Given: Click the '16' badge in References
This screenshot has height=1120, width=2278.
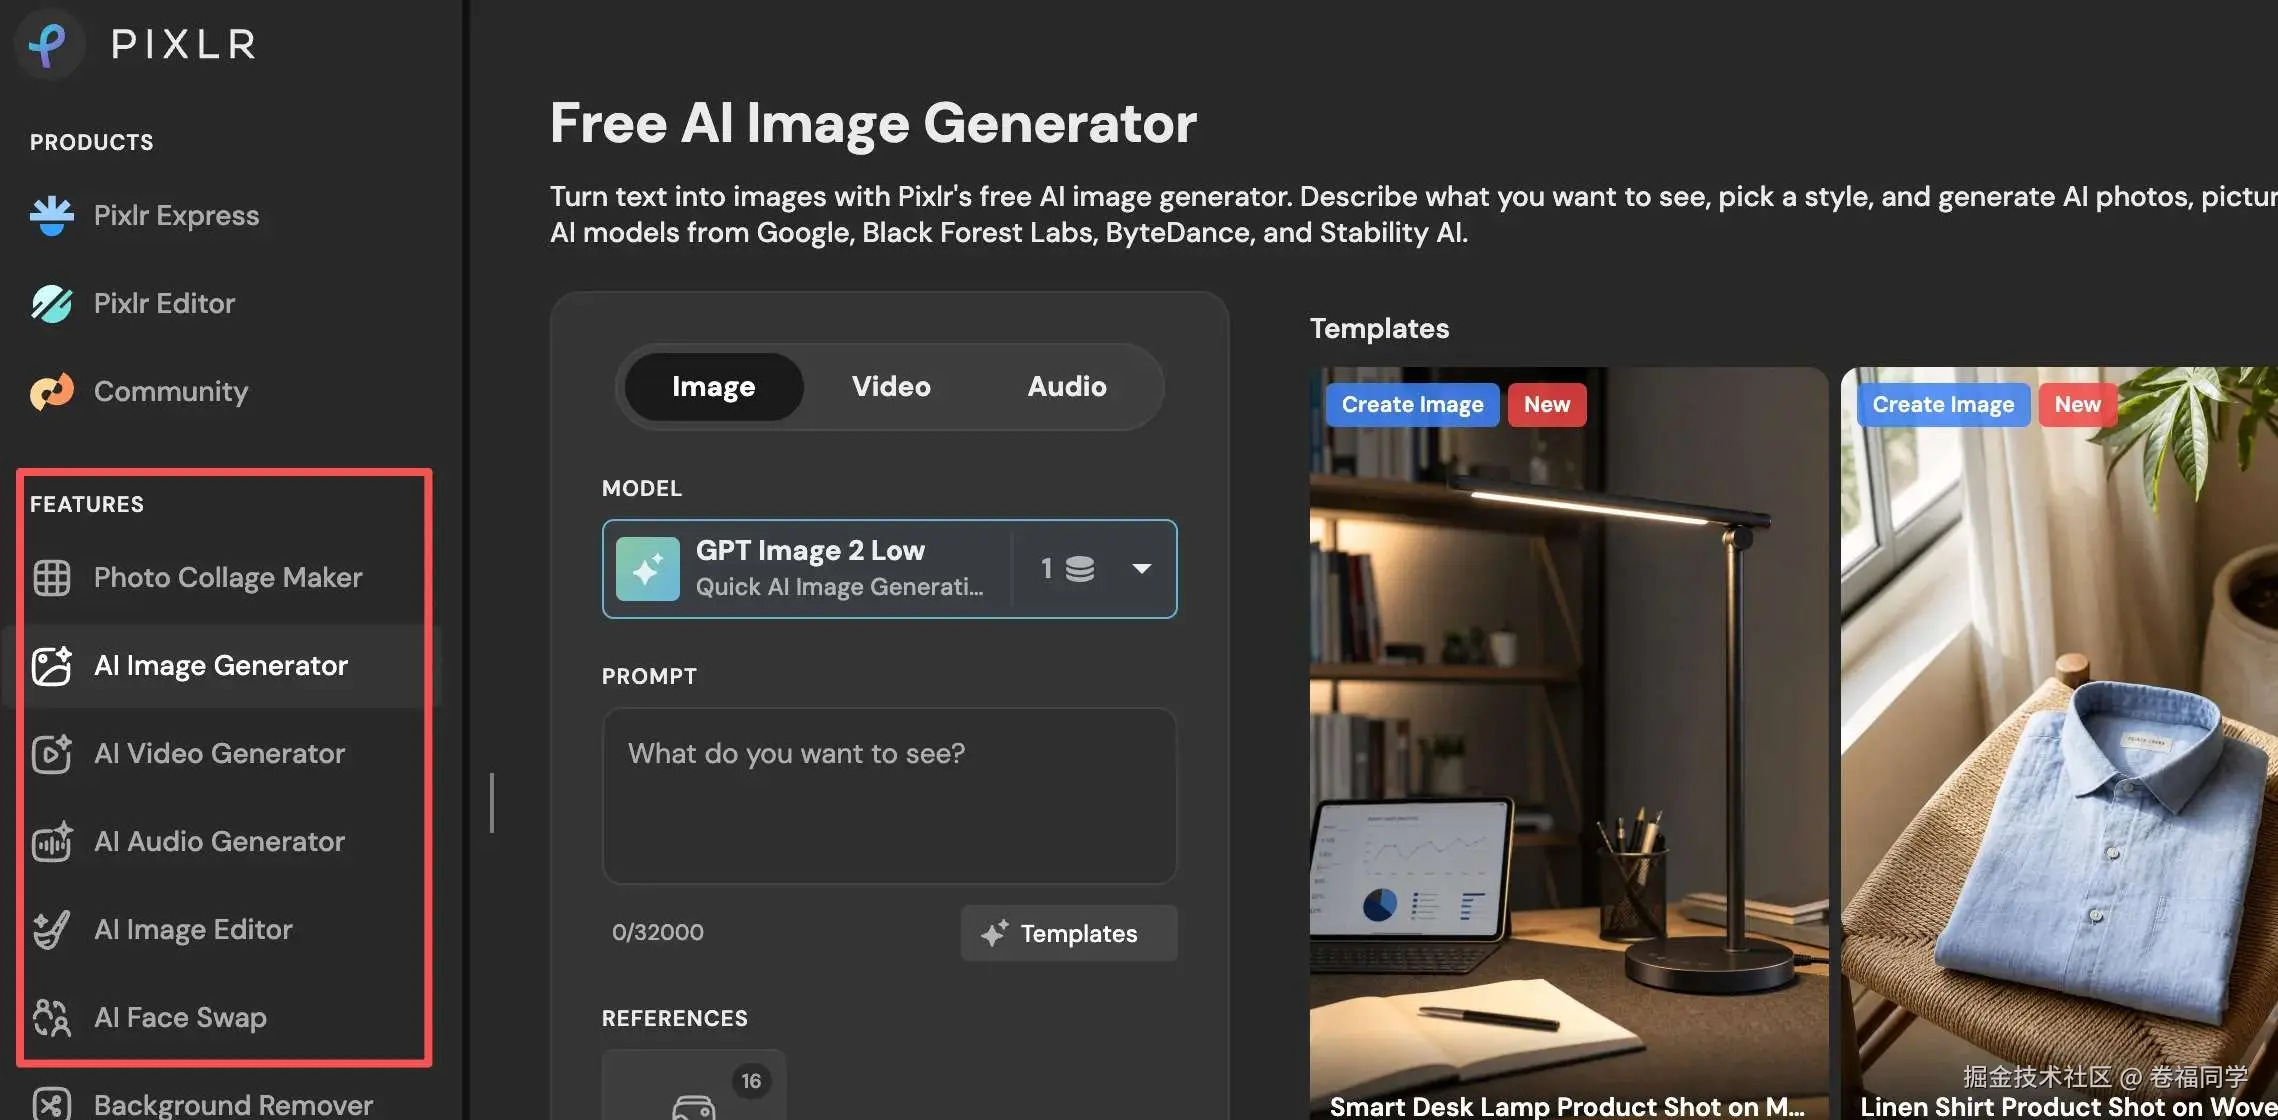Looking at the screenshot, I should click(x=751, y=1081).
